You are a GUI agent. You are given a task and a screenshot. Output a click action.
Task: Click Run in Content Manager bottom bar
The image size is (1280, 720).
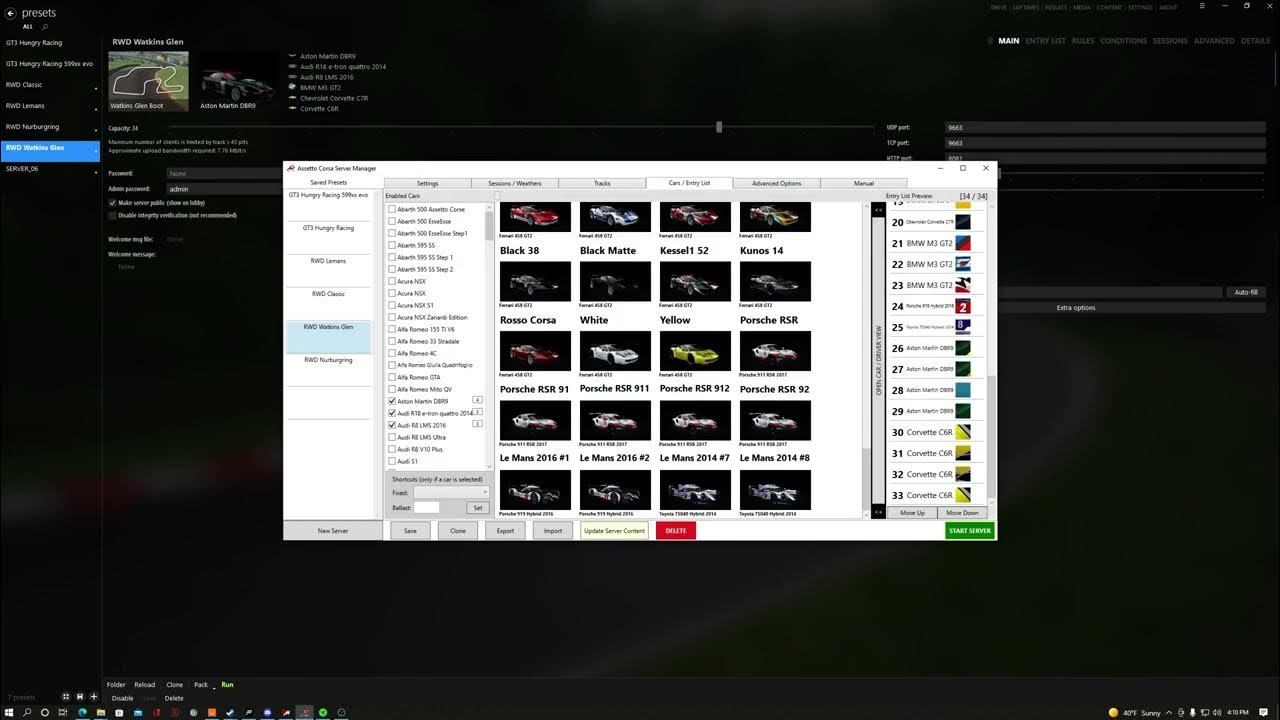point(227,685)
